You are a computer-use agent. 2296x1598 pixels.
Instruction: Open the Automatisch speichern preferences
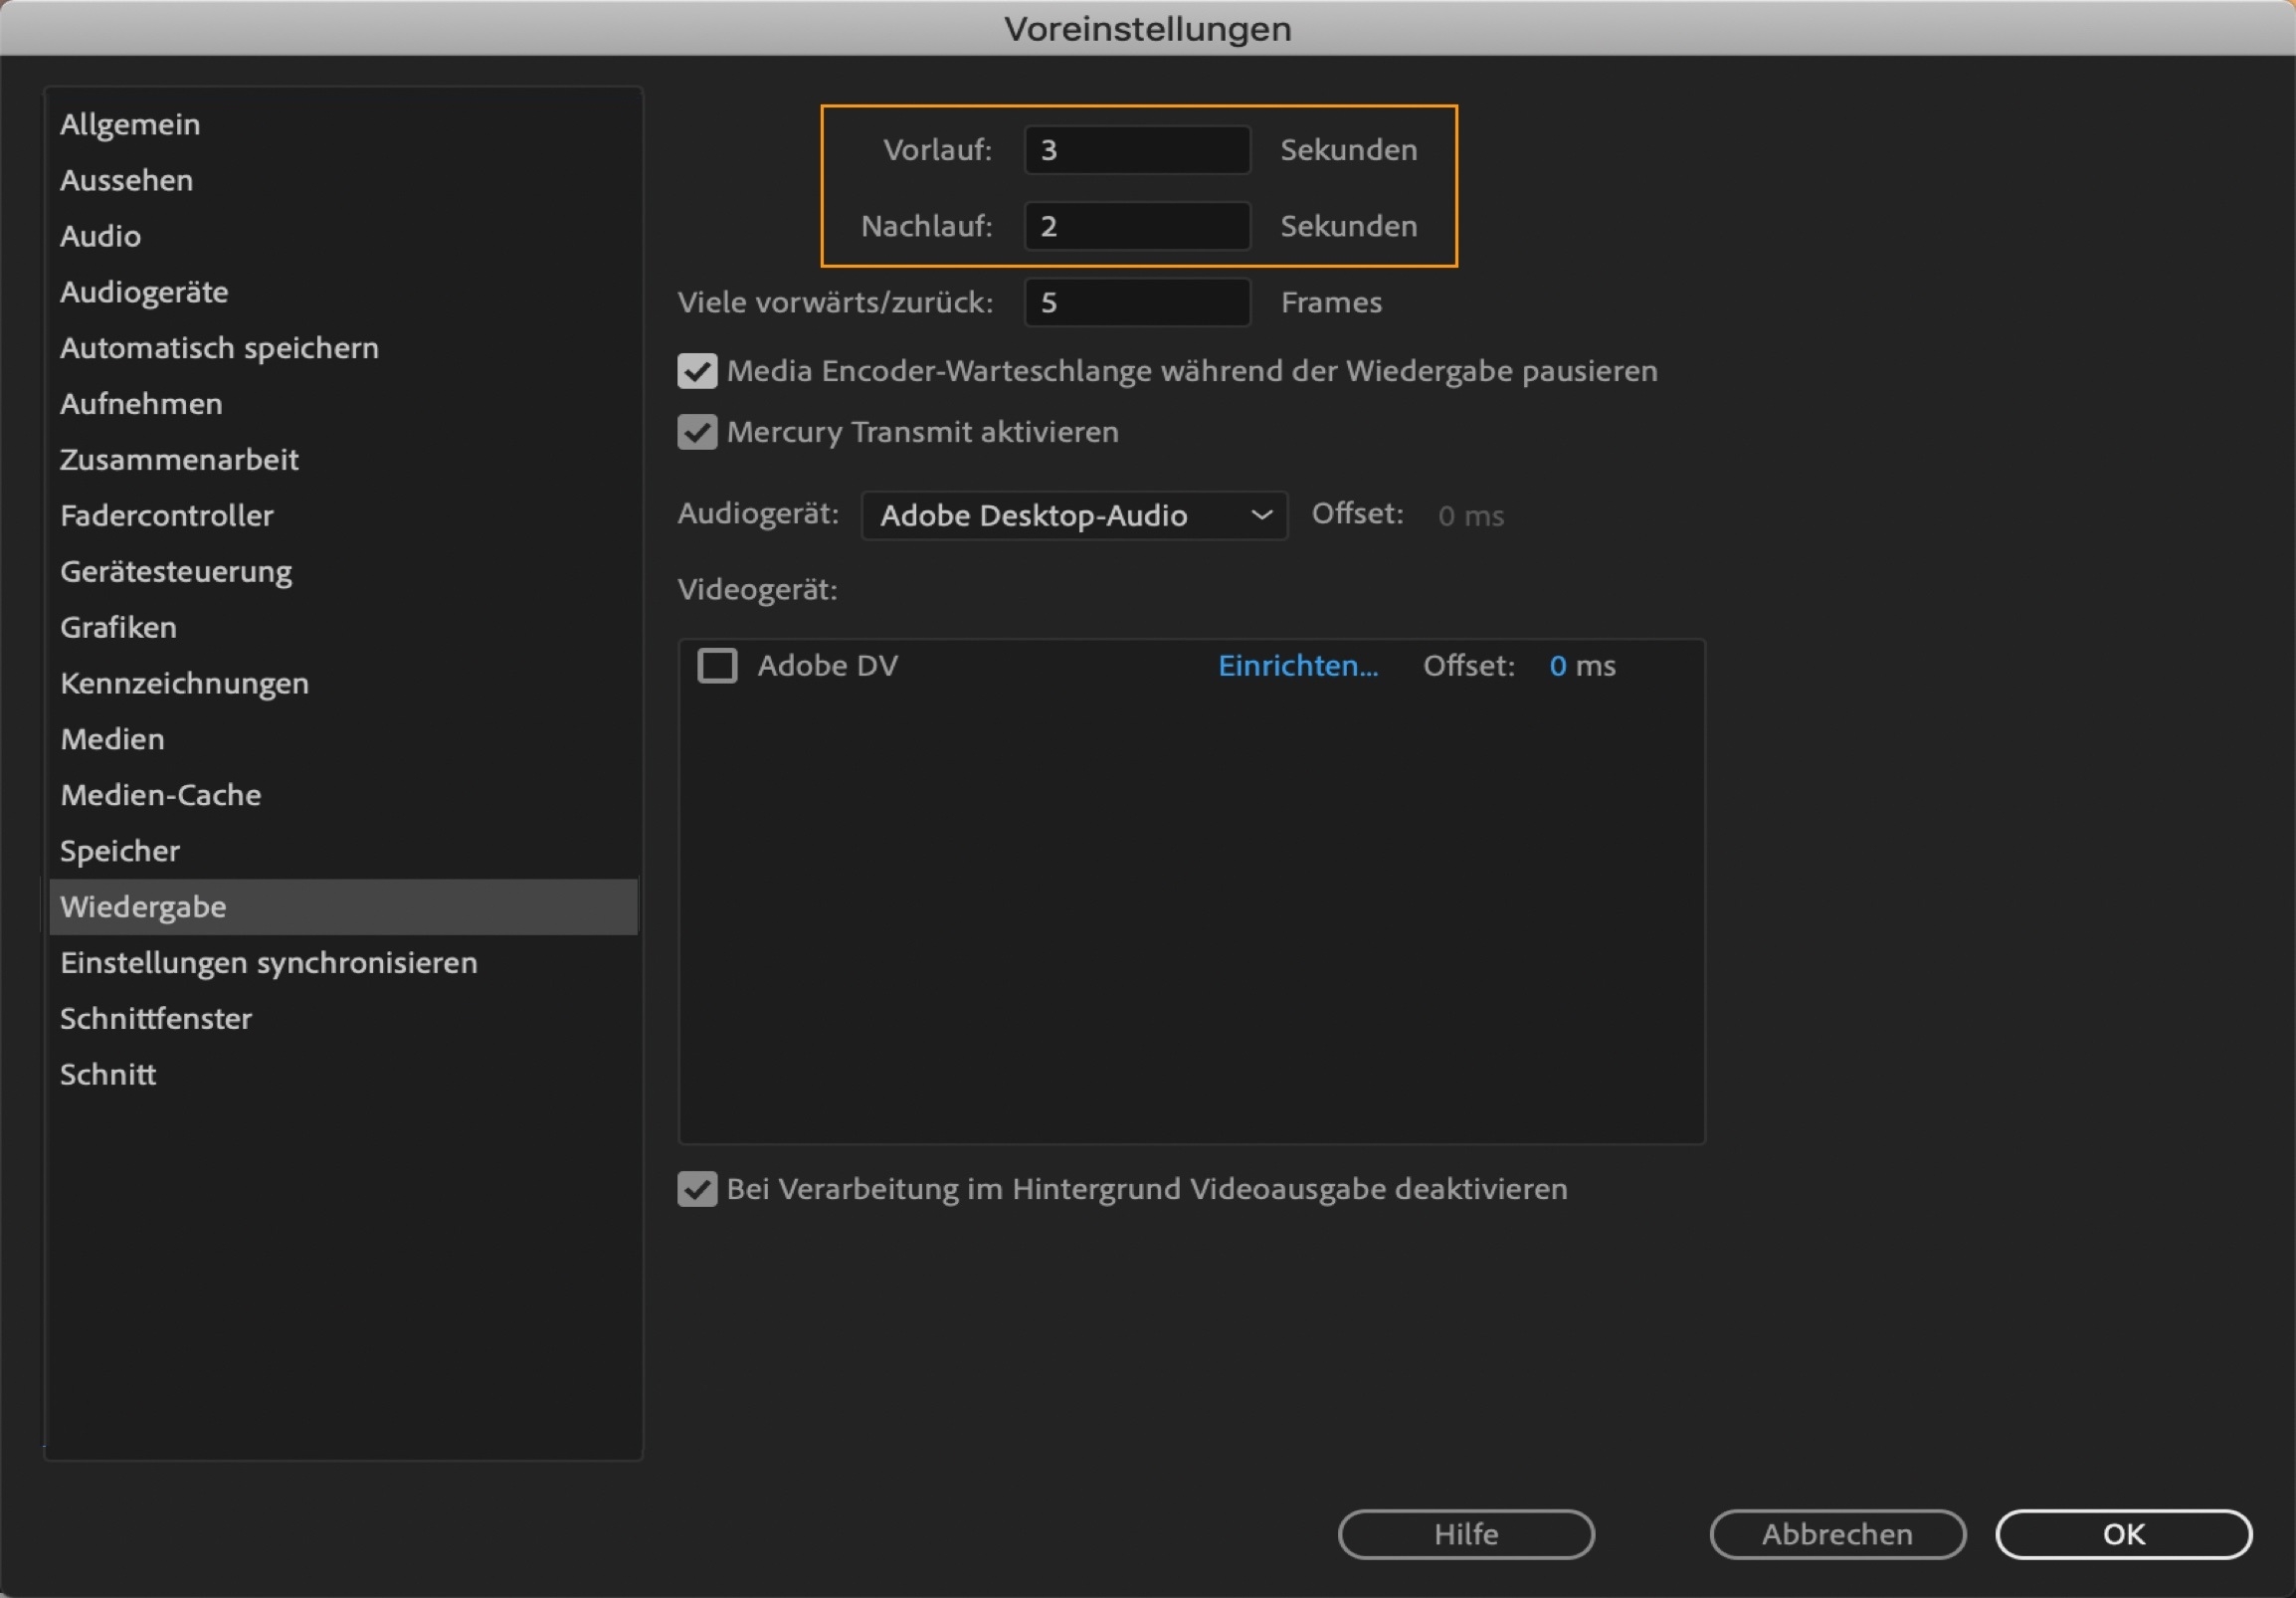(219, 347)
